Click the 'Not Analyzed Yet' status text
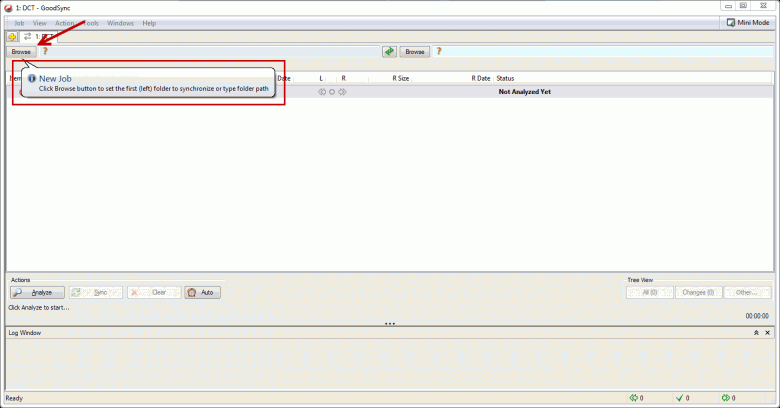780x408 pixels. [524, 92]
